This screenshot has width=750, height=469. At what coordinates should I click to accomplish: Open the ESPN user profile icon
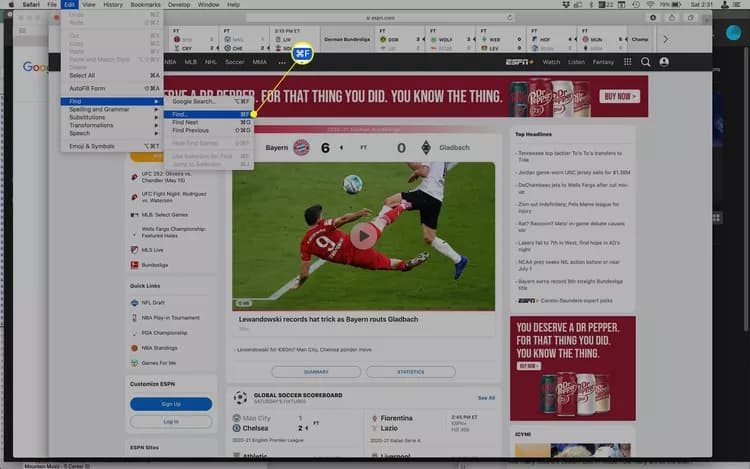pos(664,62)
